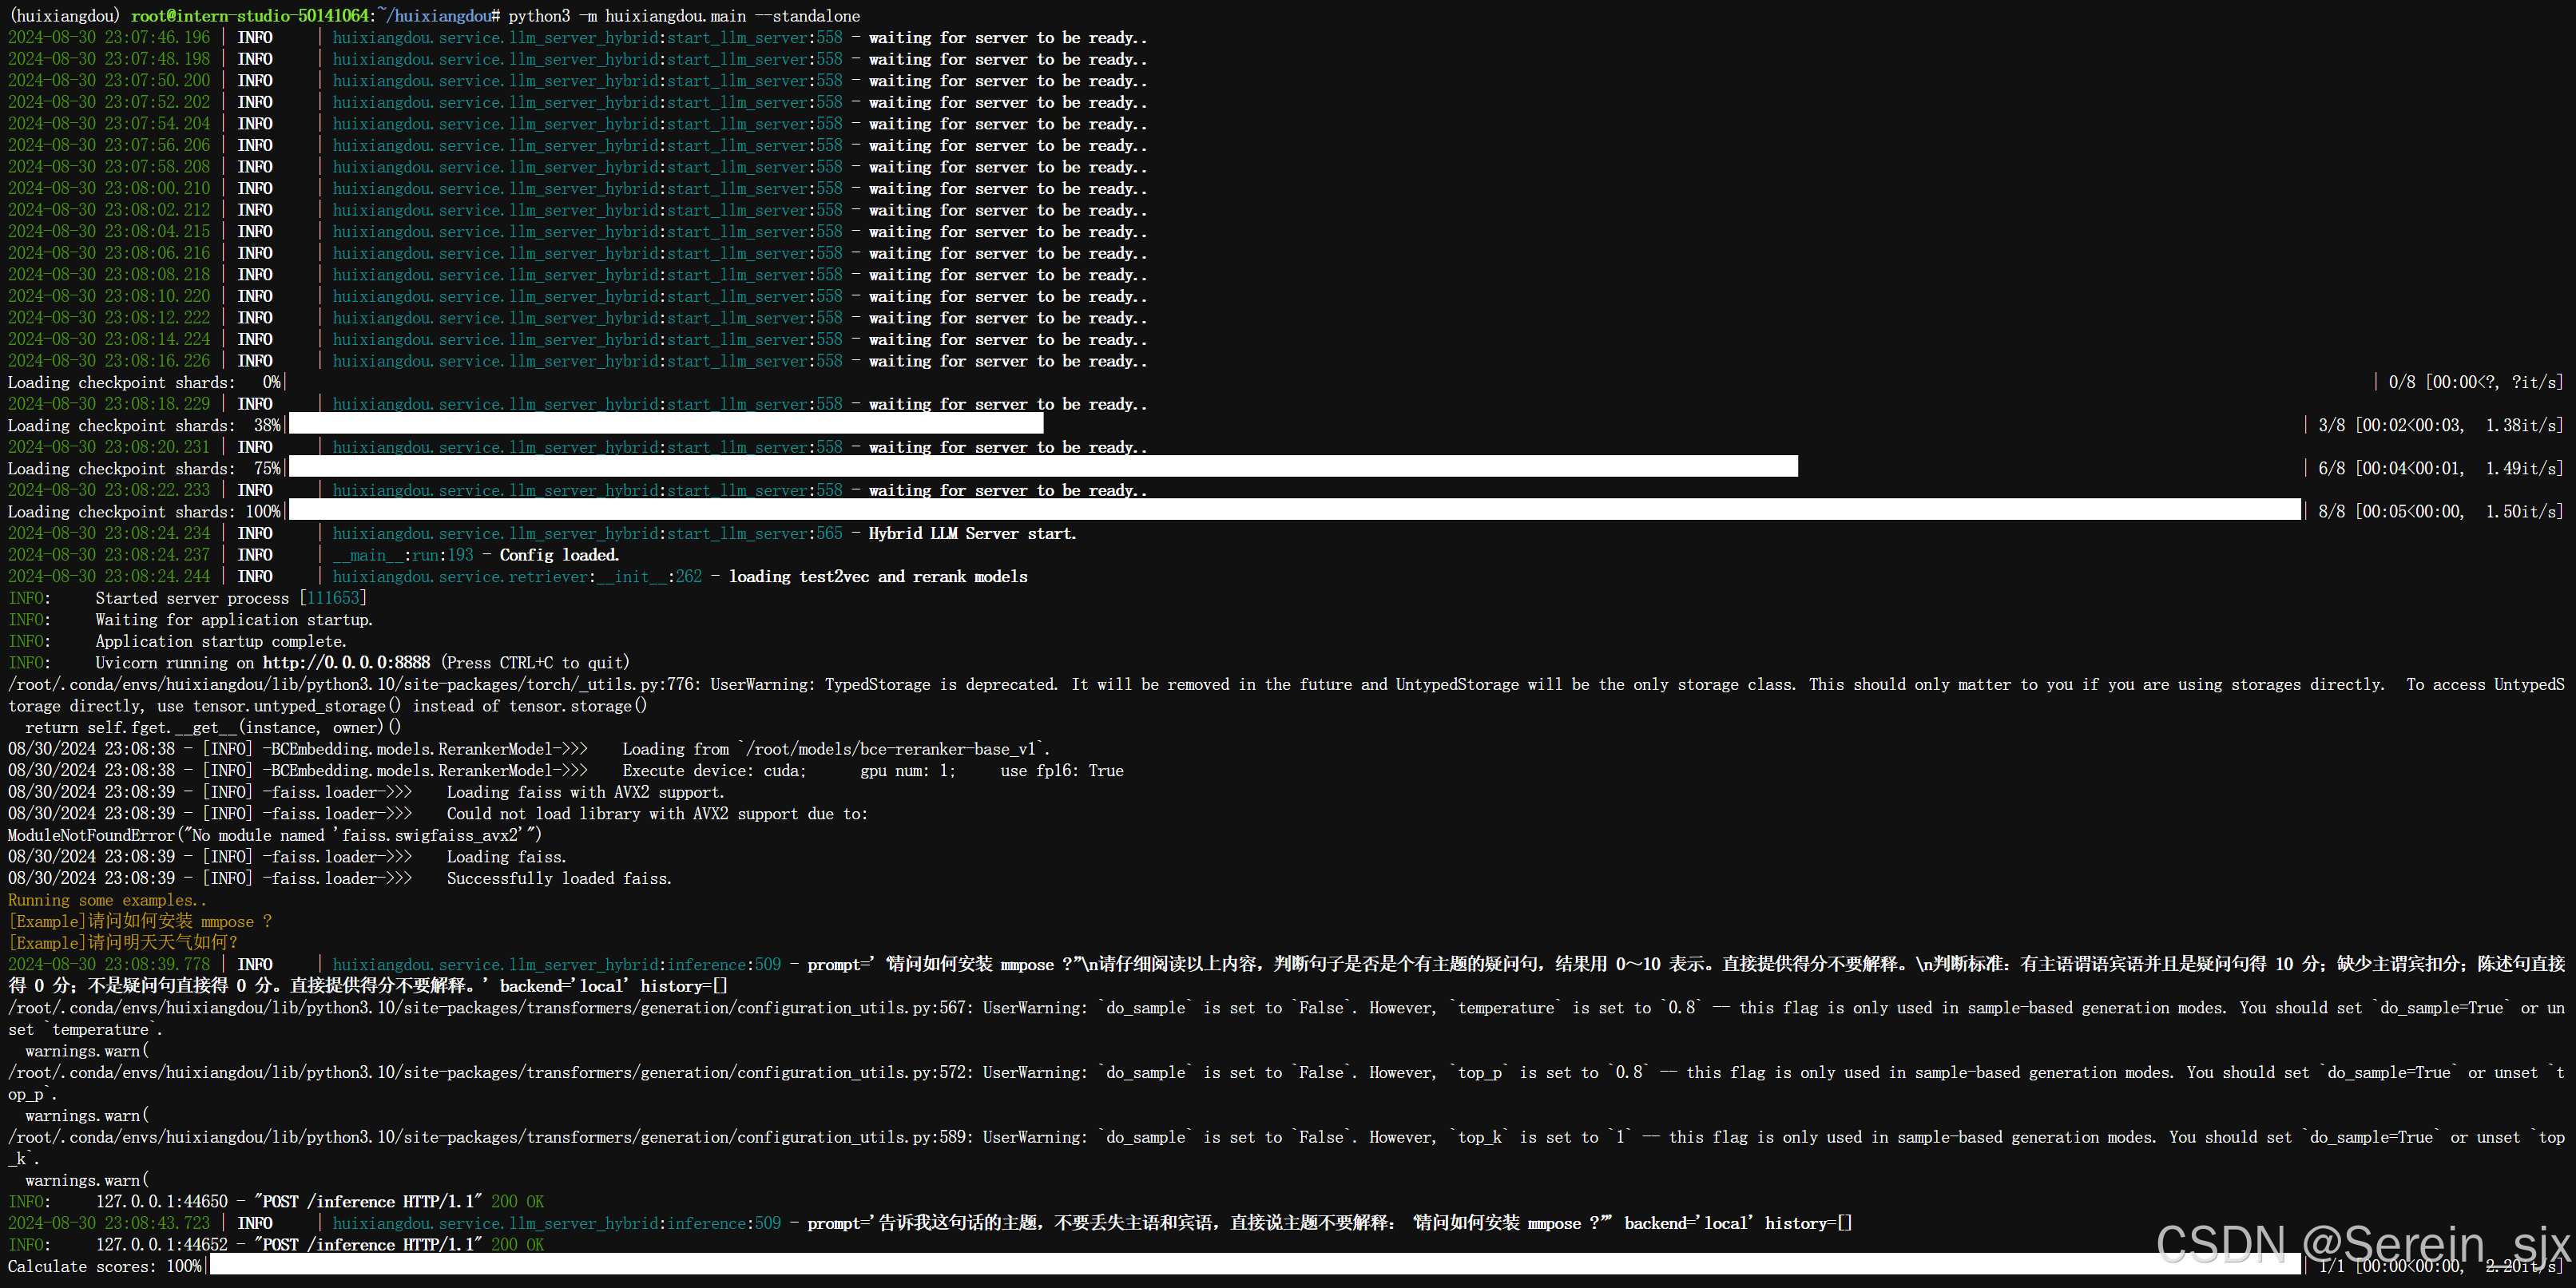The width and height of the screenshot is (2576, 1288).
Task: Click the 38% checkpoint shards progress bar
Action: (x=665, y=425)
